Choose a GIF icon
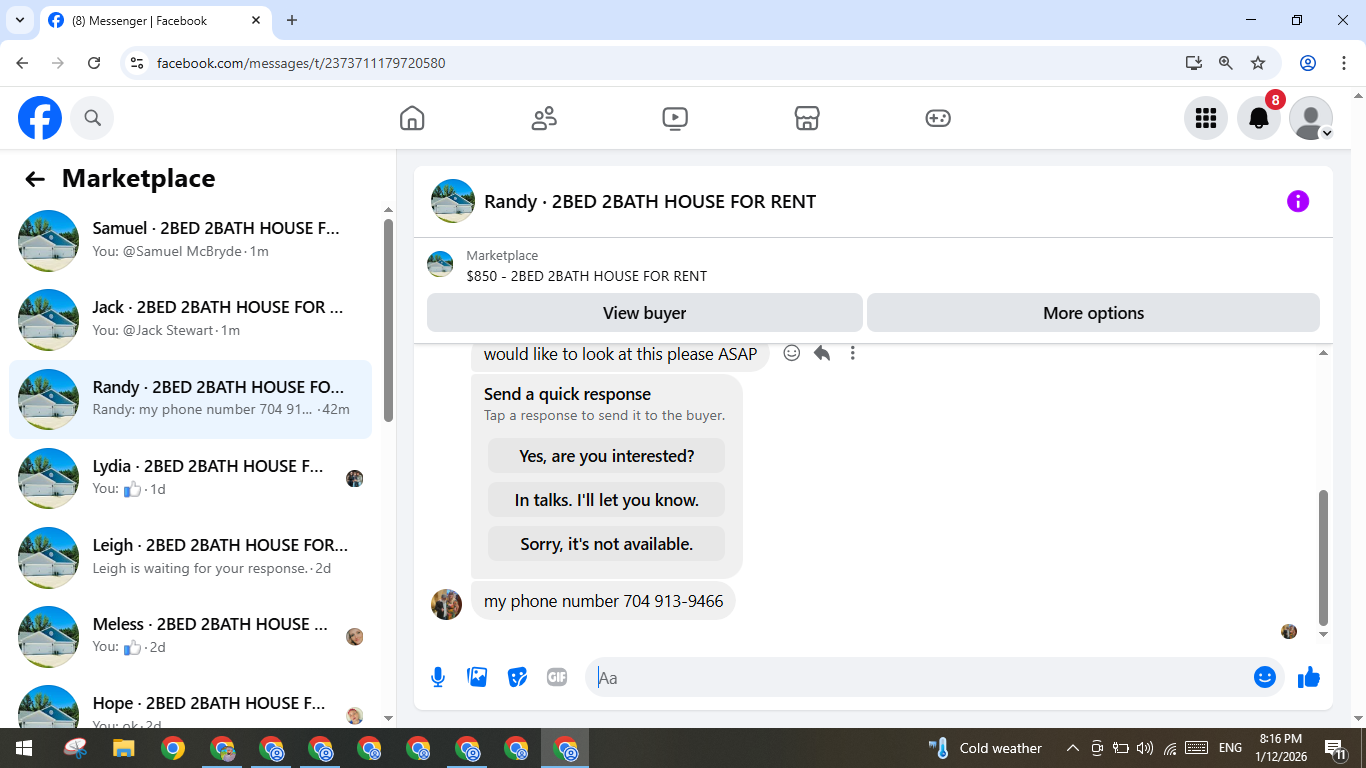 coord(557,677)
